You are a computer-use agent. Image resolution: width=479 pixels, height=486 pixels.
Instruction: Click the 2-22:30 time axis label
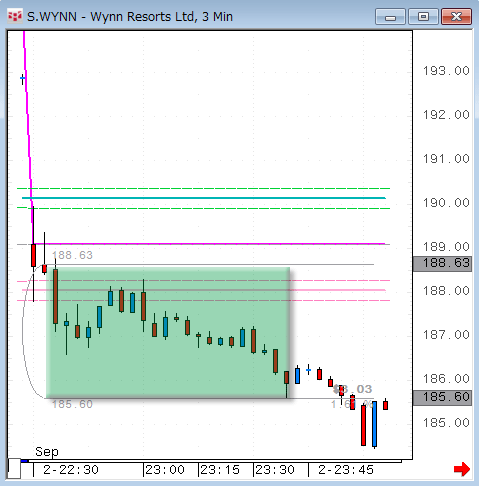(71, 470)
